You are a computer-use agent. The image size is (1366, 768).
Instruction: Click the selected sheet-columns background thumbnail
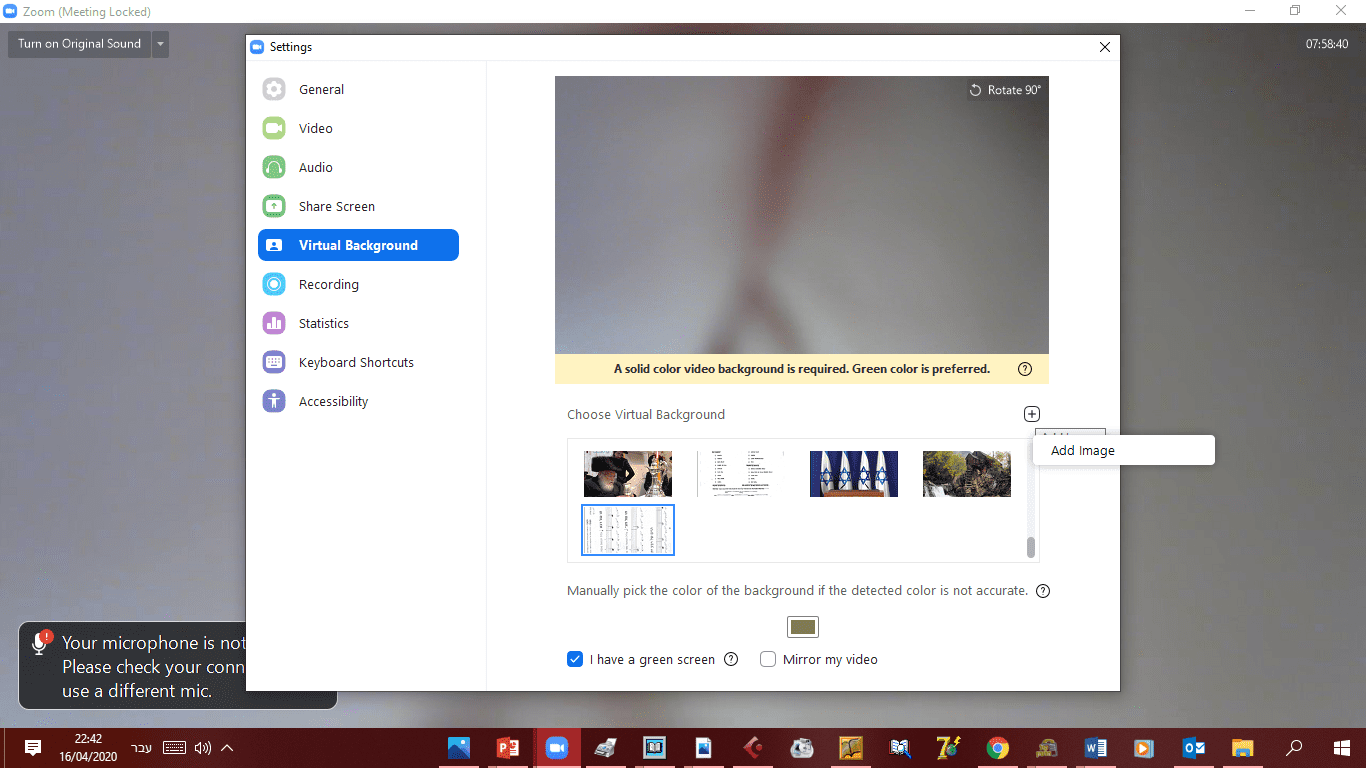(628, 530)
